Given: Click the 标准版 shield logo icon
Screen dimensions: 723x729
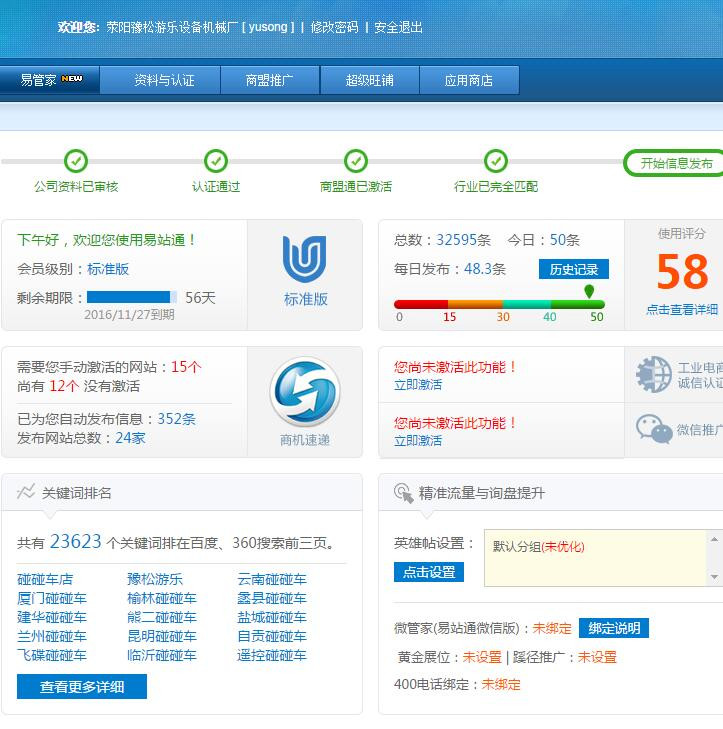Looking at the screenshot, I should [x=305, y=260].
